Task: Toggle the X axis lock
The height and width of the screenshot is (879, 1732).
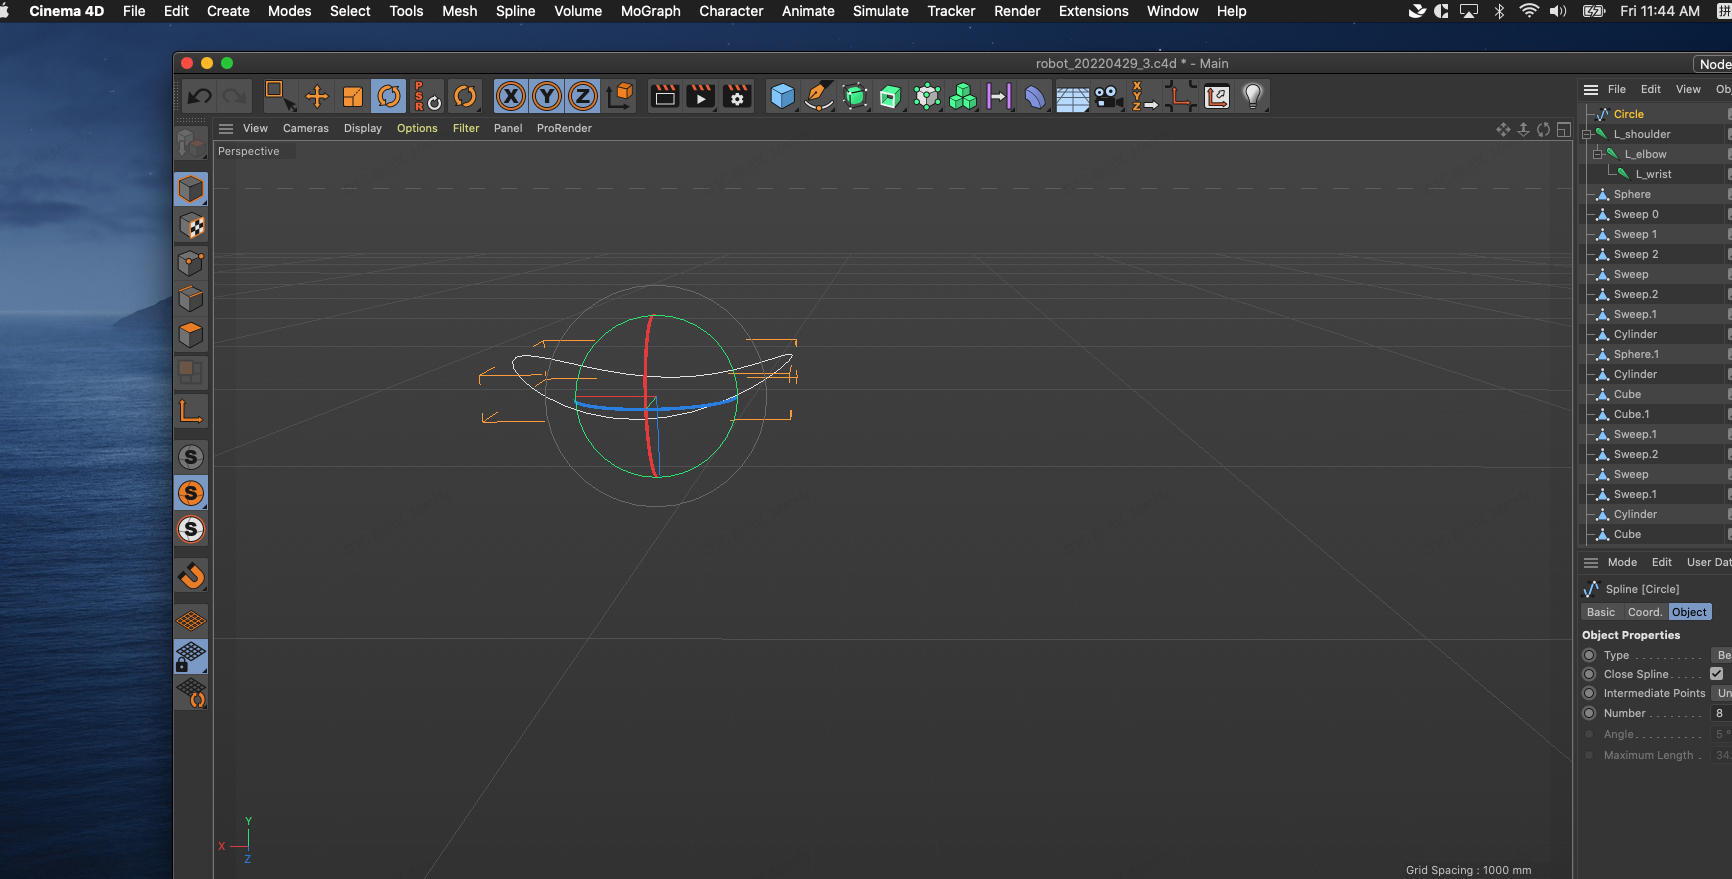Action: pyautogui.click(x=511, y=96)
